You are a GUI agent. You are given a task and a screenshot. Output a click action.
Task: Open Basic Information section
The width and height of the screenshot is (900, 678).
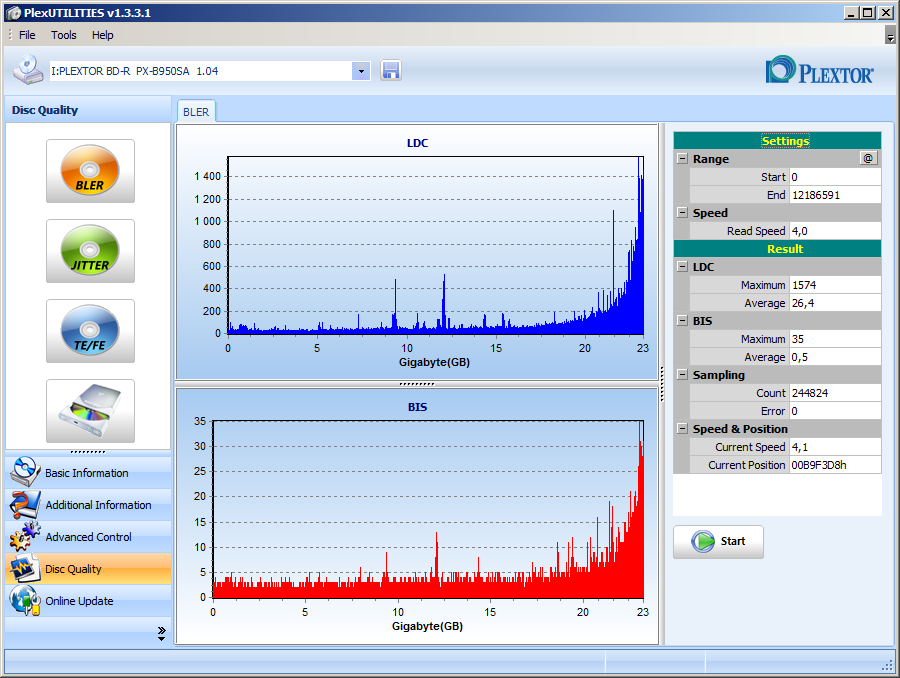point(88,472)
